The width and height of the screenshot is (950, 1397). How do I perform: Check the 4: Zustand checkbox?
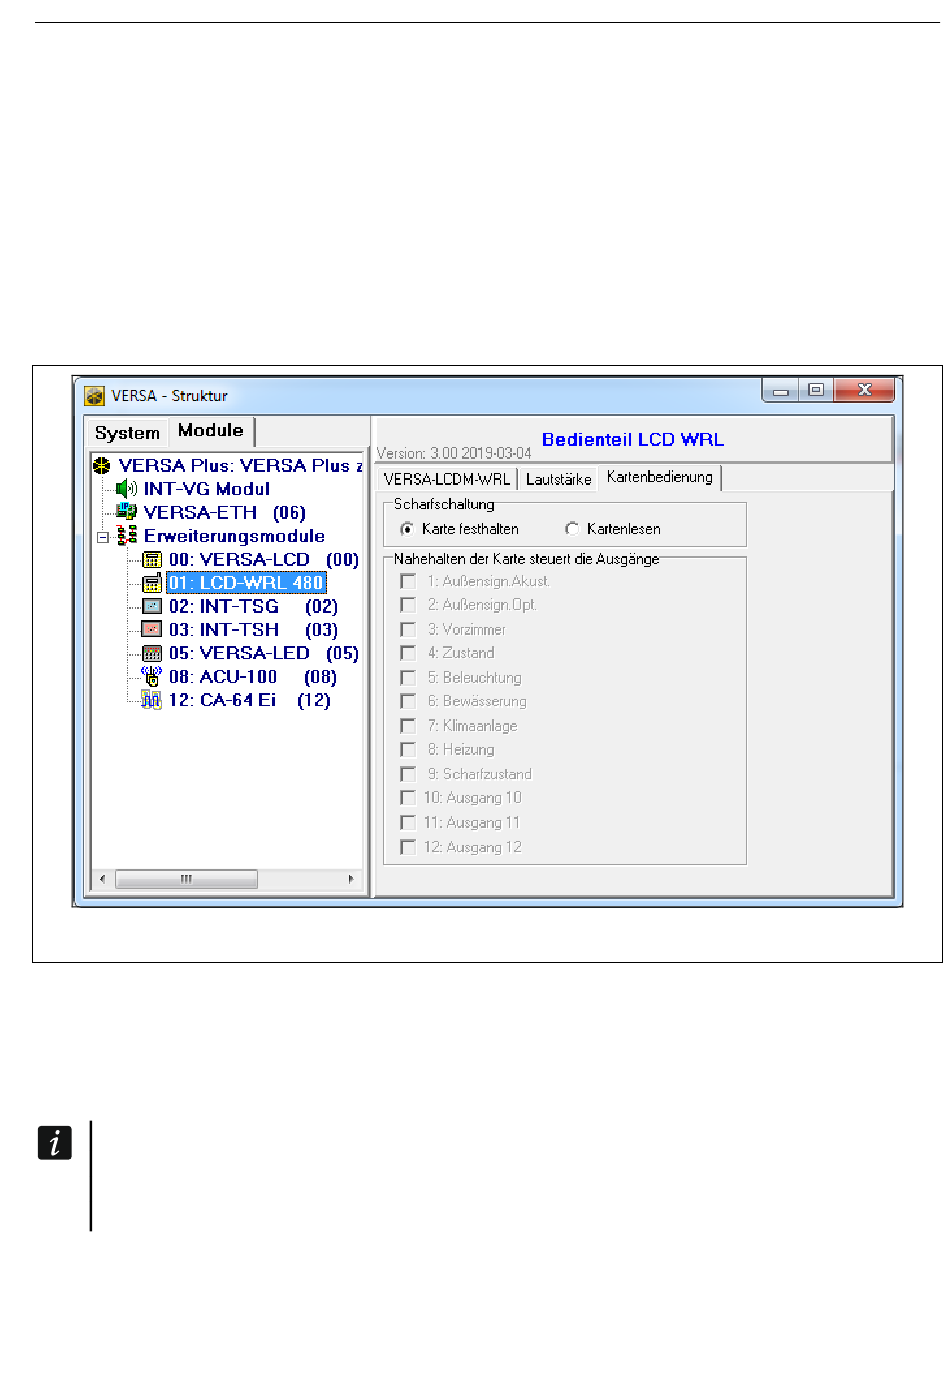click(x=408, y=653)
